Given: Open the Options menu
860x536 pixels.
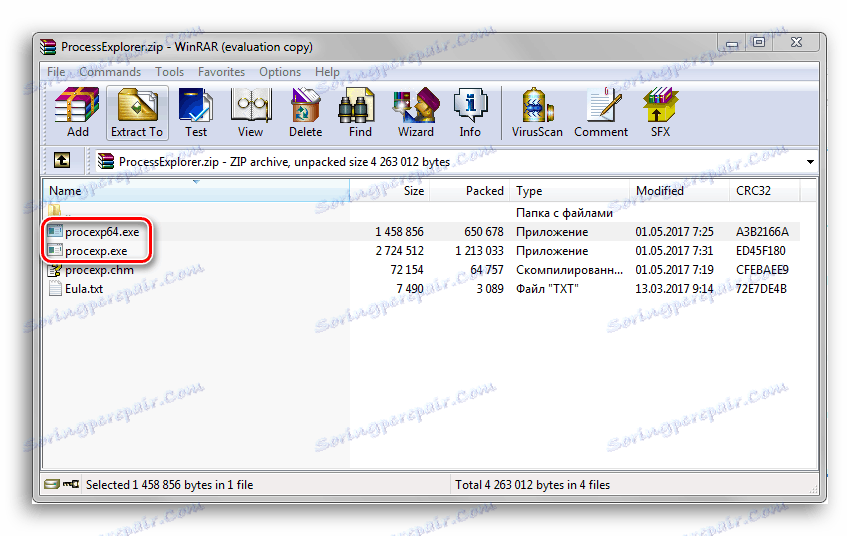Looking at the screenshot, I should [280, 72].
